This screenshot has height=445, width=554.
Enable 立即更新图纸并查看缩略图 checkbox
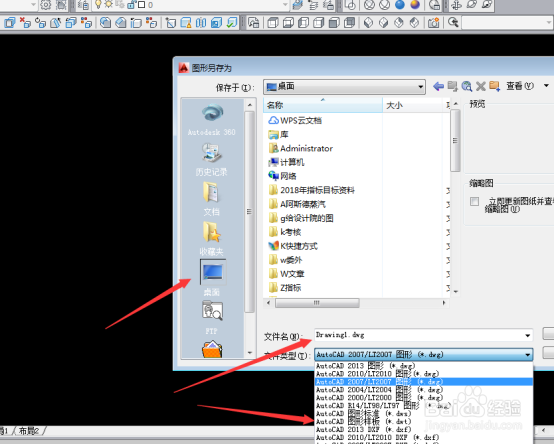[x=474, y=201]
